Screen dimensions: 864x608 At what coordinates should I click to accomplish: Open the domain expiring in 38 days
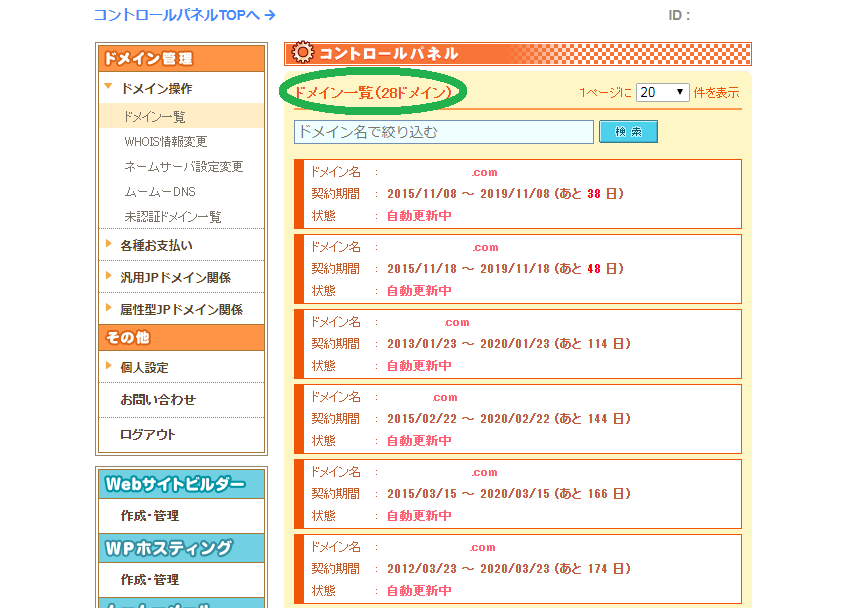coord(485,173)
